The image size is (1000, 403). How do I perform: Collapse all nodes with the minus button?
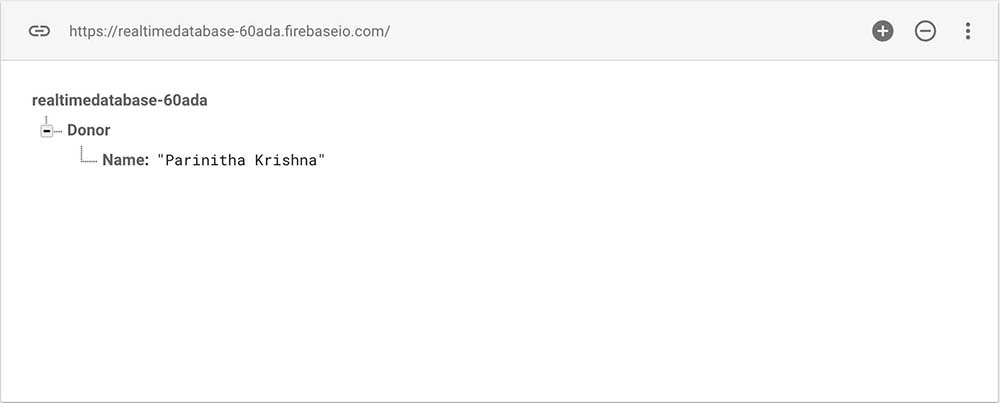[925, 31]
